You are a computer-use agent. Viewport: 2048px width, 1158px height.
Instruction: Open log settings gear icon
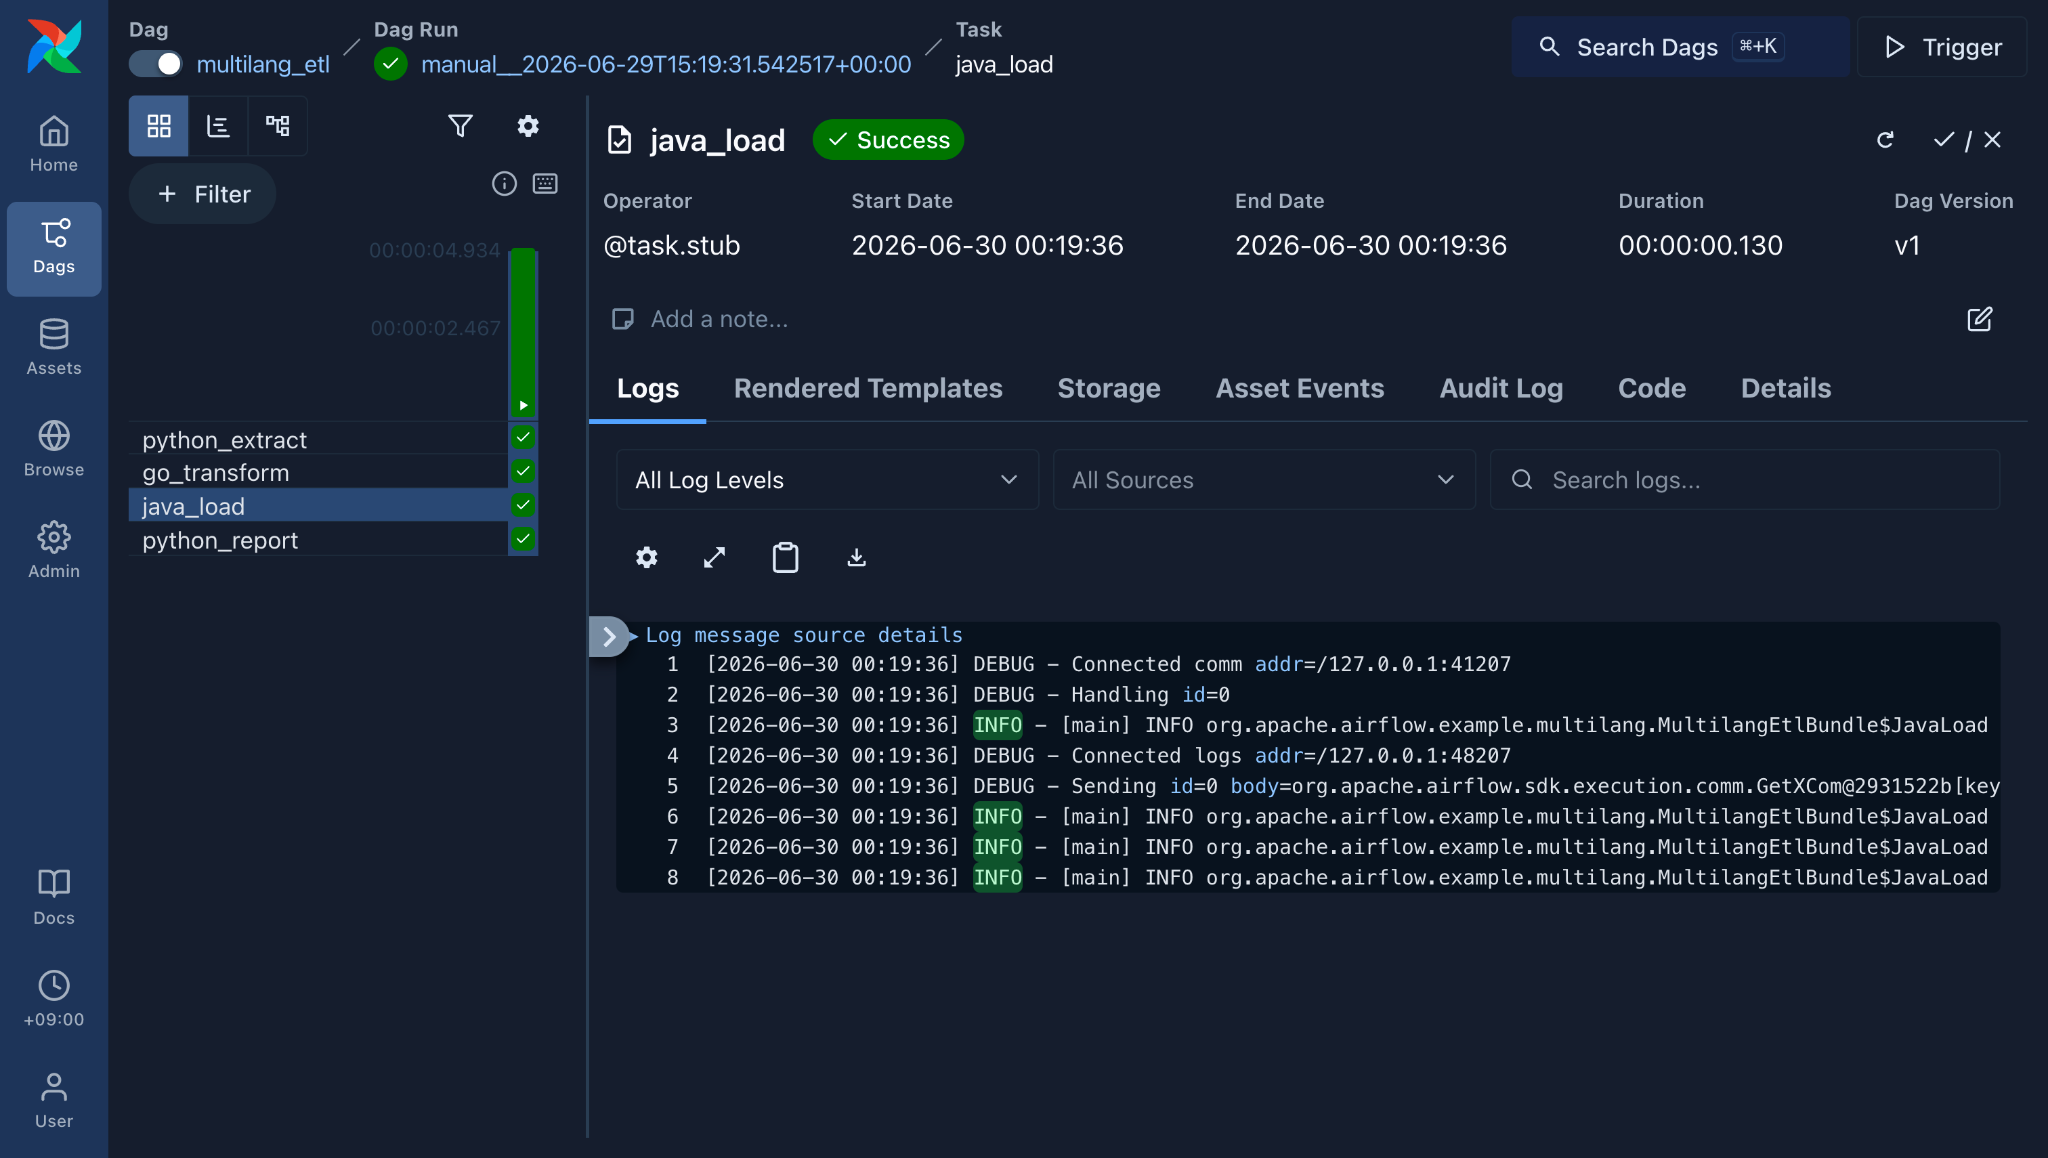(647, 557)
